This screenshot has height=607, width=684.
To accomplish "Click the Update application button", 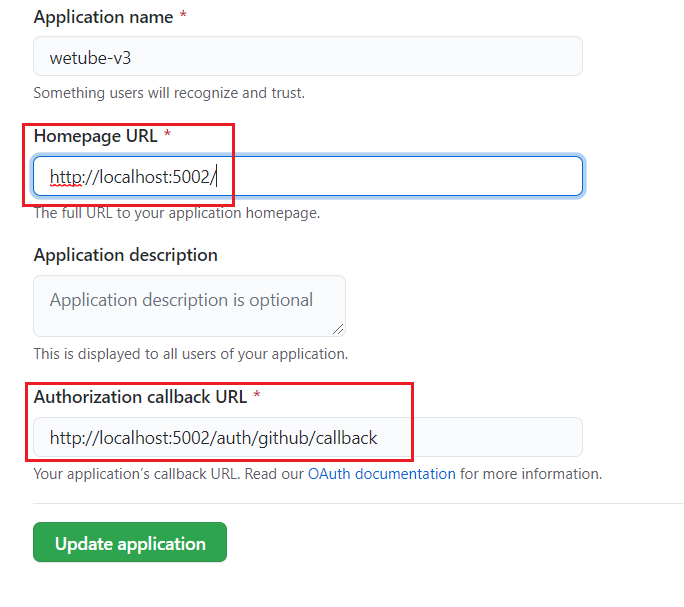I will [130, 542].
